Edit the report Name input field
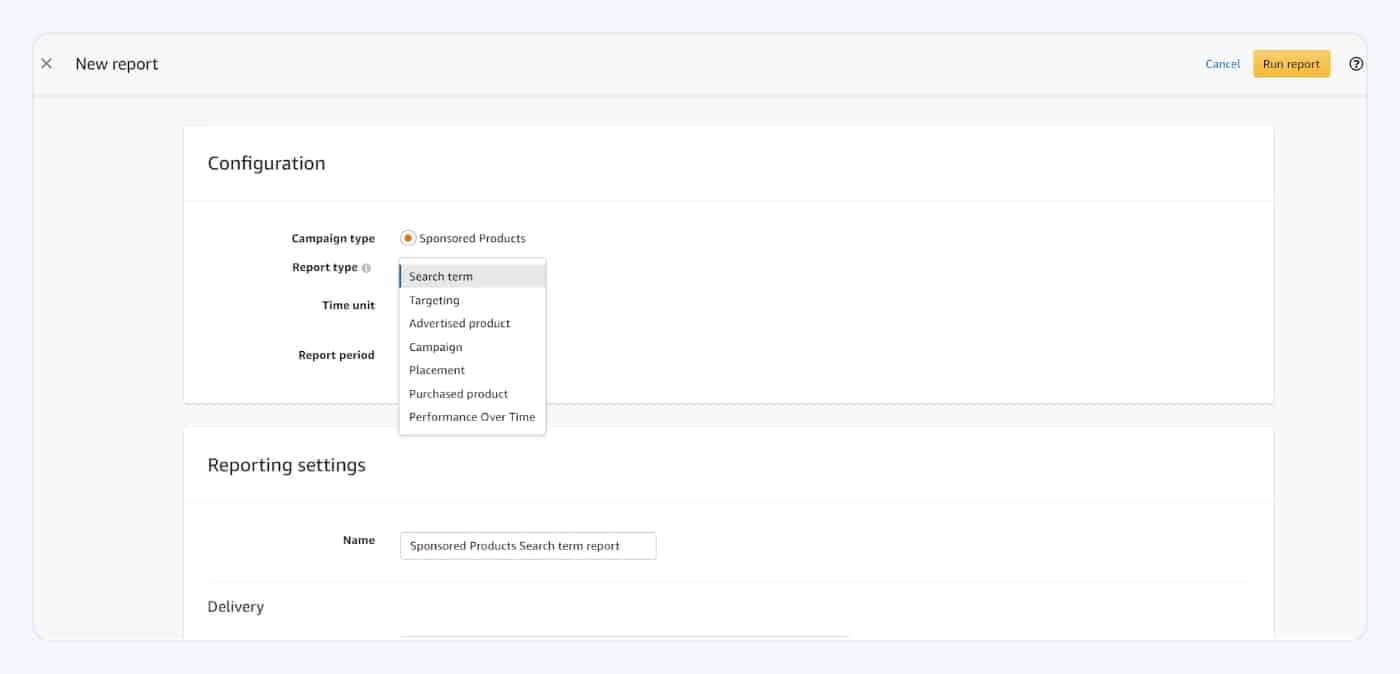Image resolution: width=1400 pixels, height=674 pixels. tap(528, 546)
